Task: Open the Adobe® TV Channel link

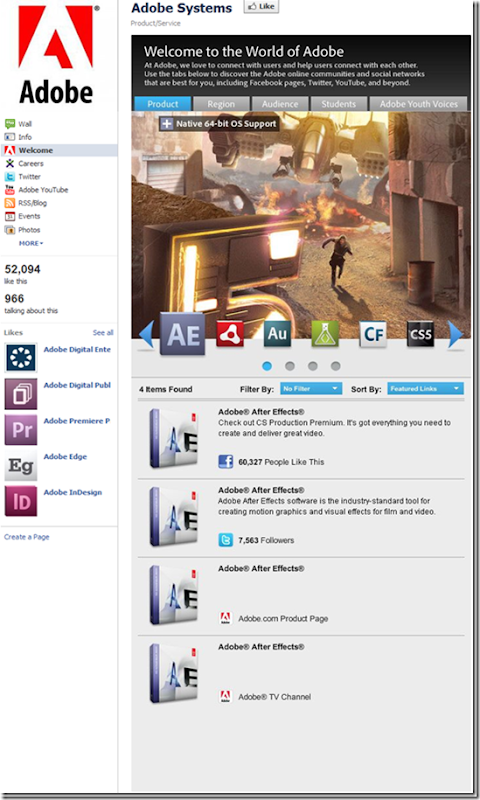Action: pyautogui.click(x=274, y=696)
